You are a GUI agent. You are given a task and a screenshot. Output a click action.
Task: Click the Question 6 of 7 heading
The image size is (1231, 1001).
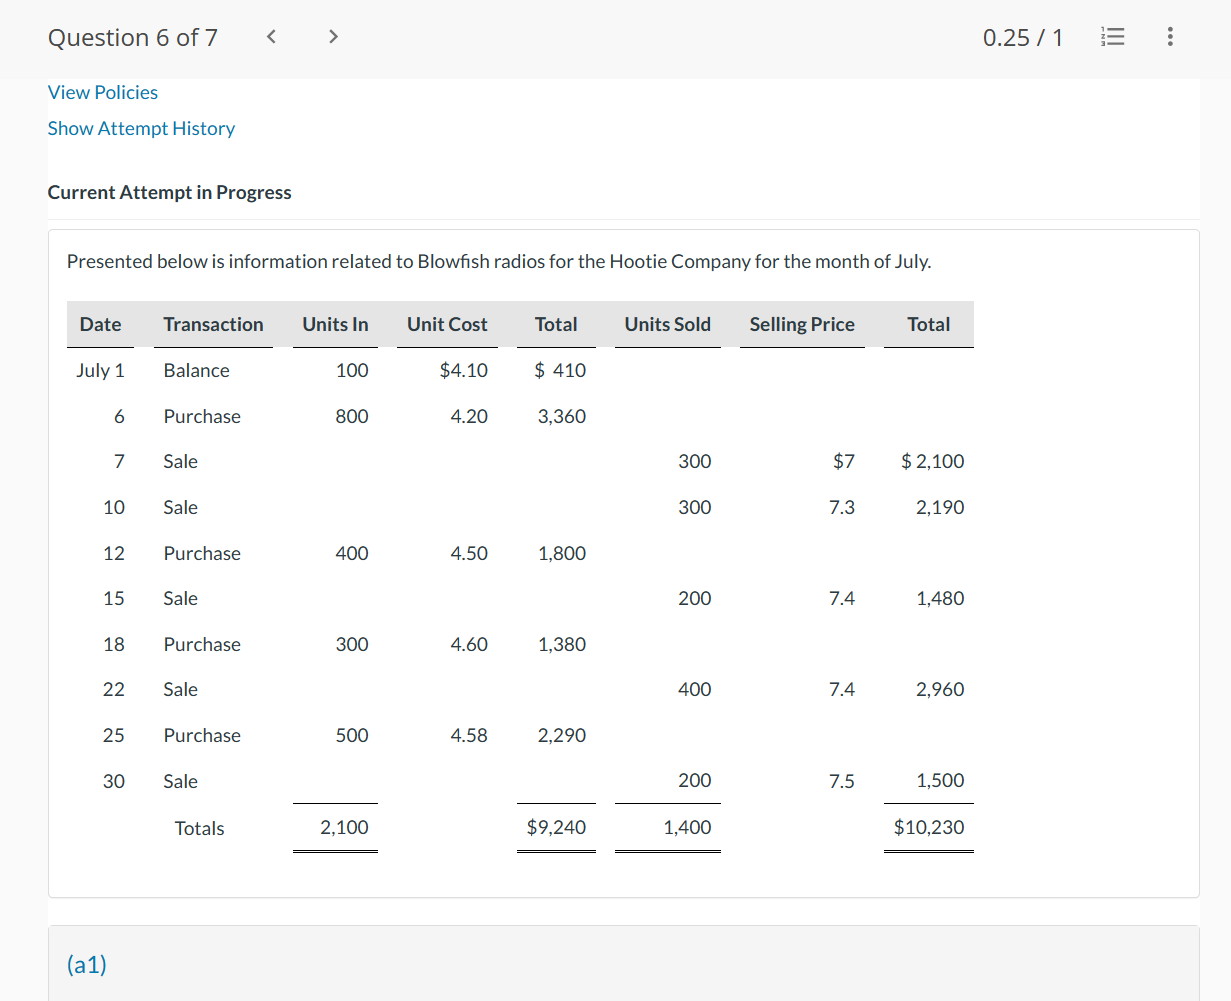(x=133, y=38)
